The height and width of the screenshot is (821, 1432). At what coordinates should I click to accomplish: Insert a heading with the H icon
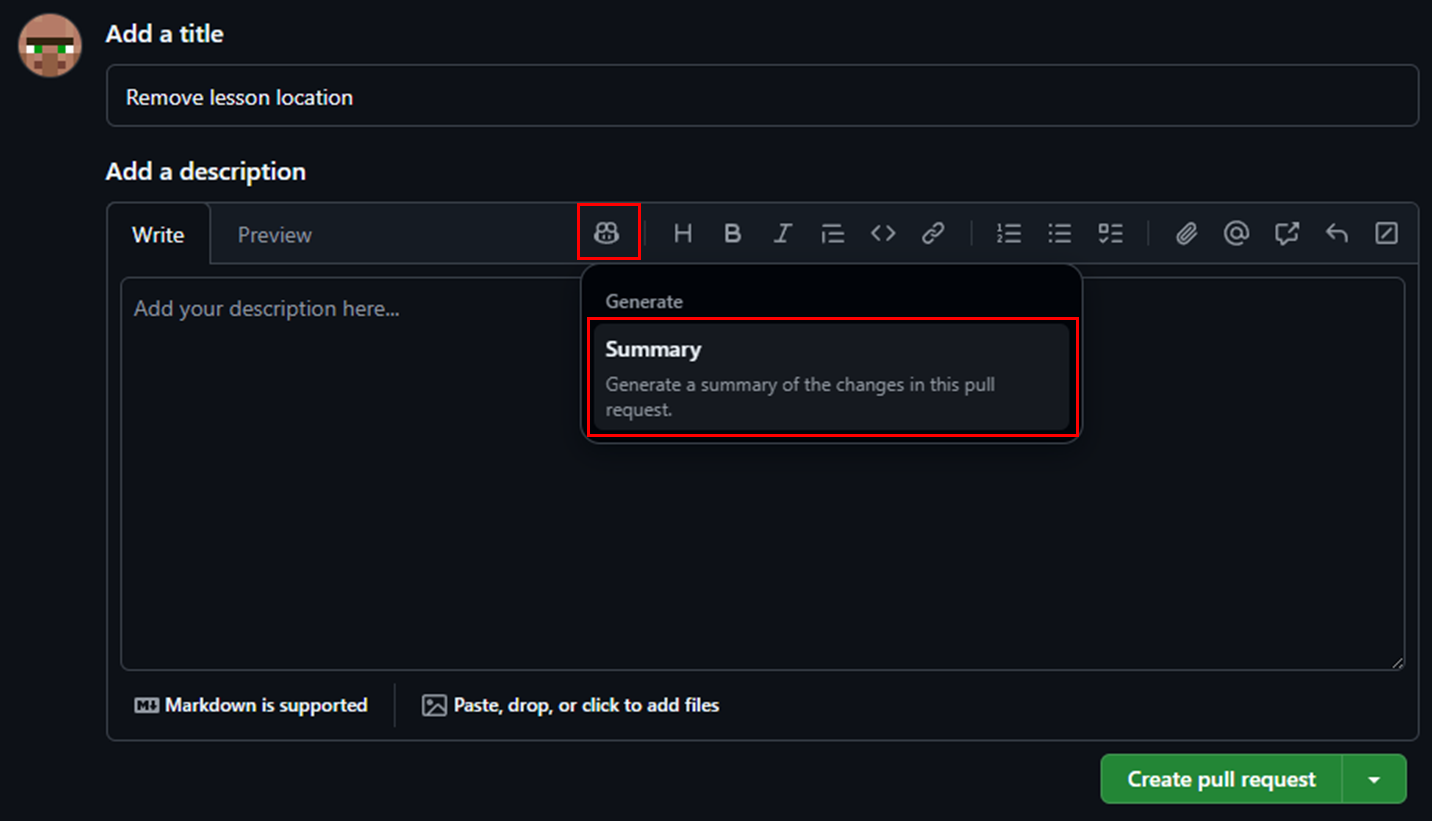coord(683,233)
